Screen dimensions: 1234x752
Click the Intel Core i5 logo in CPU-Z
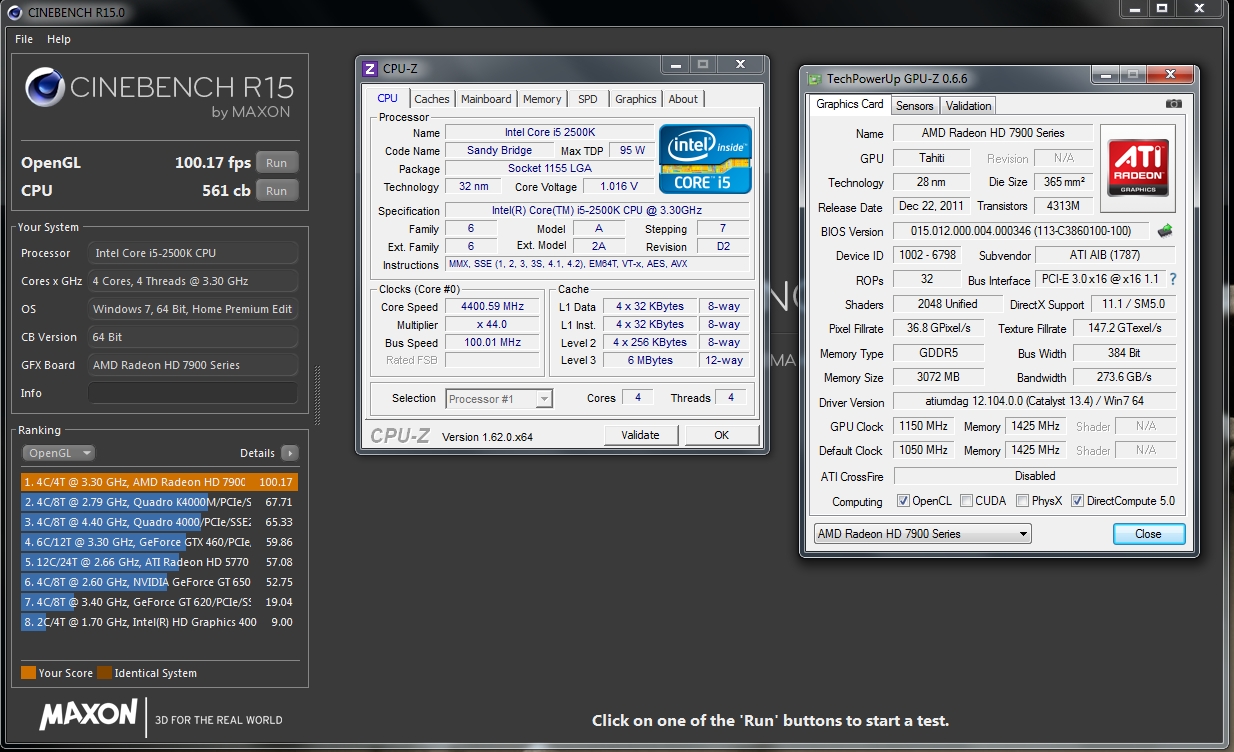pos(705,158)
